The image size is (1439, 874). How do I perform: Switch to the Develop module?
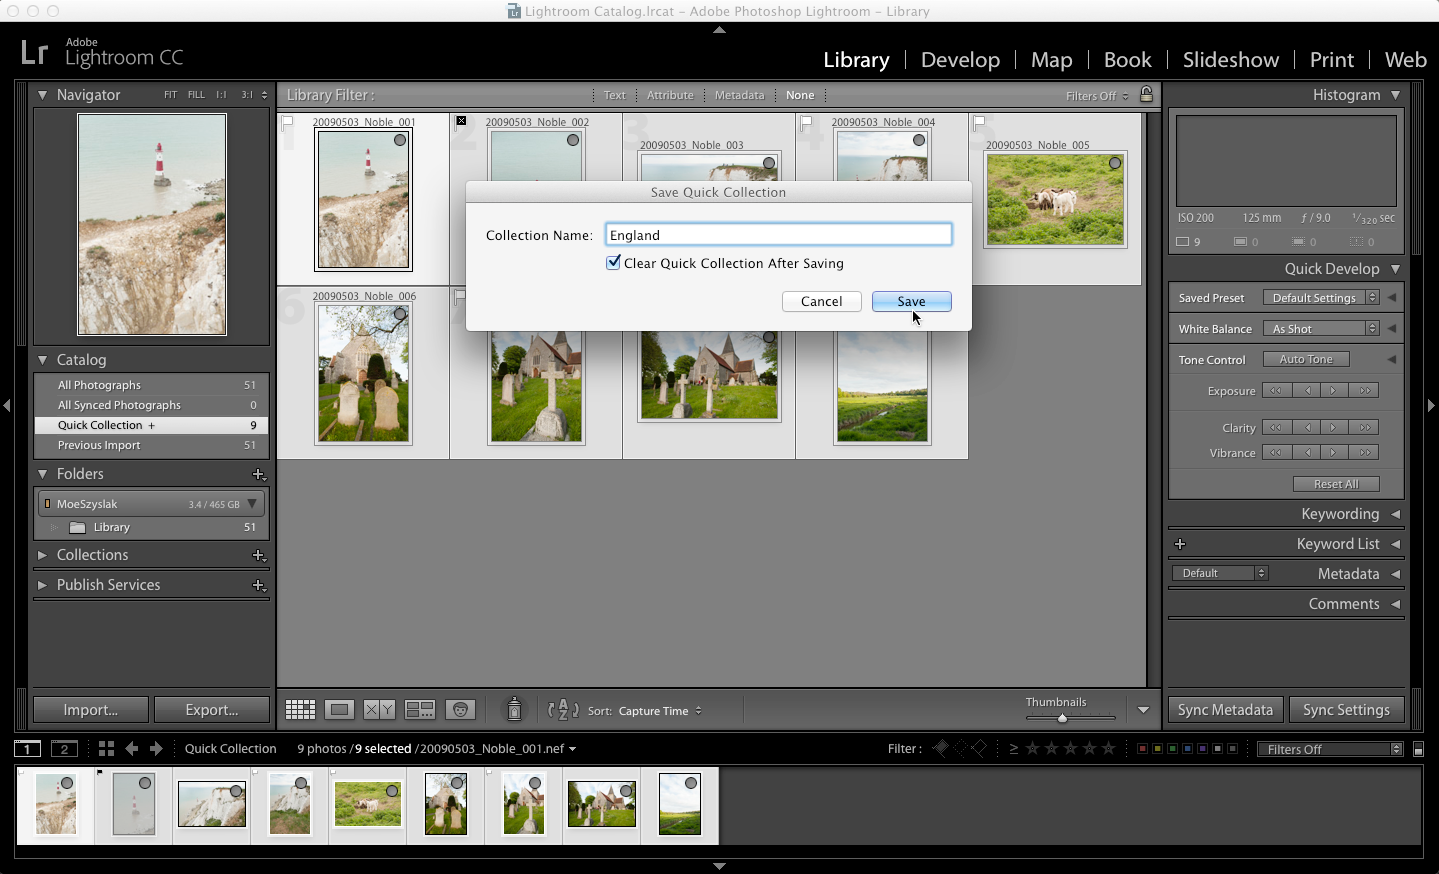click(959, 60)
